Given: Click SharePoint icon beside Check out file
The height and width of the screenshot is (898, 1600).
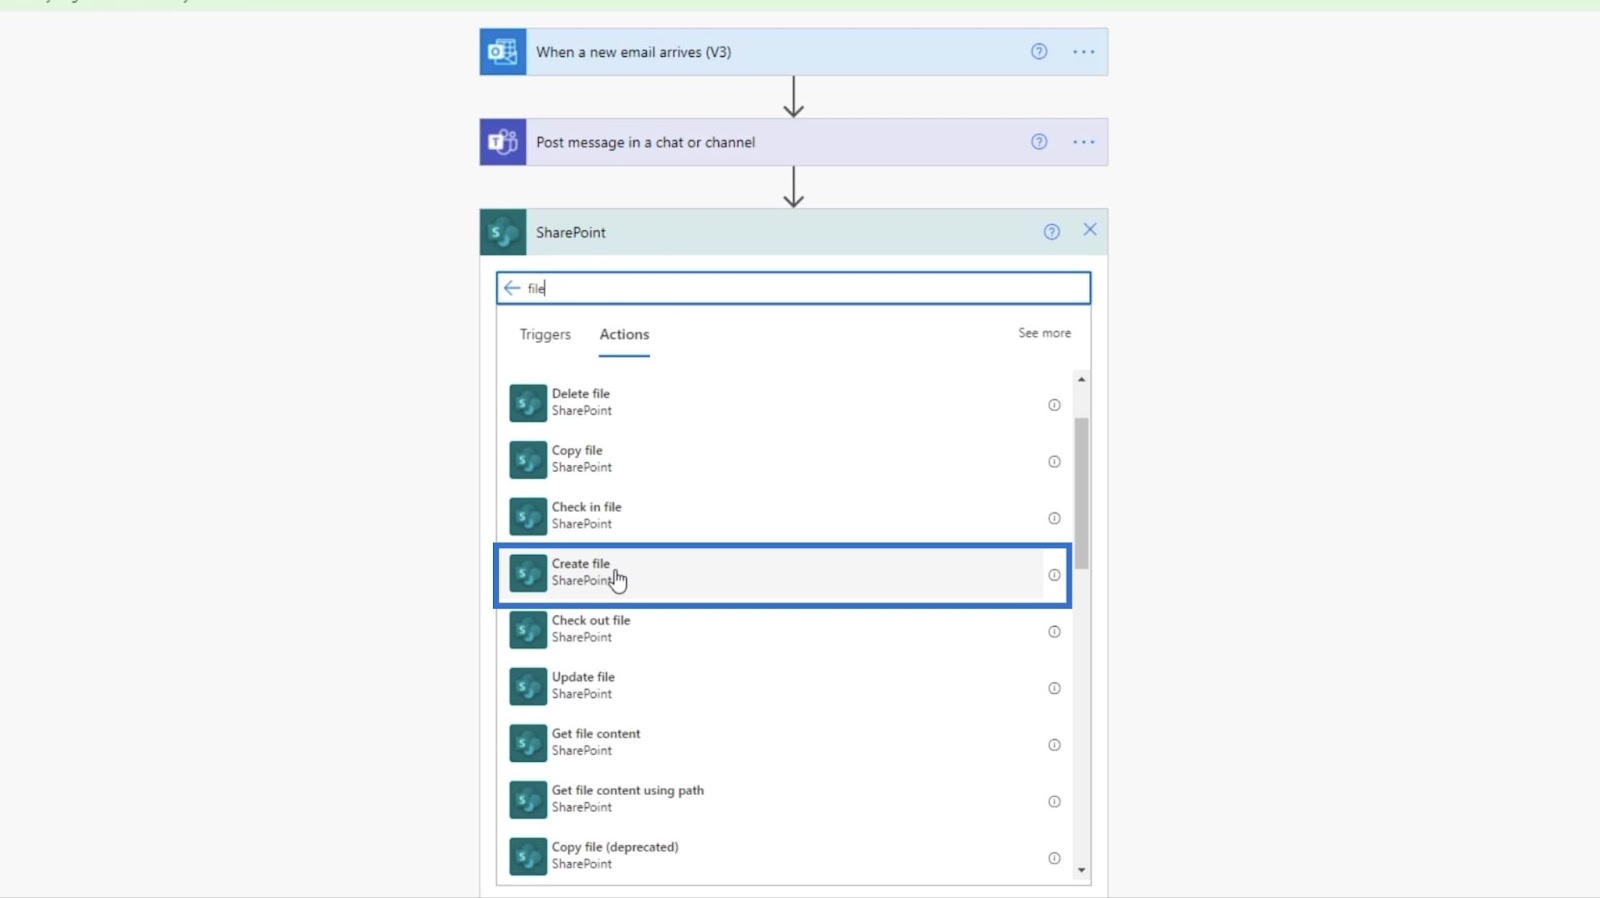Looking at the screenshot, I should coord(528,630).
